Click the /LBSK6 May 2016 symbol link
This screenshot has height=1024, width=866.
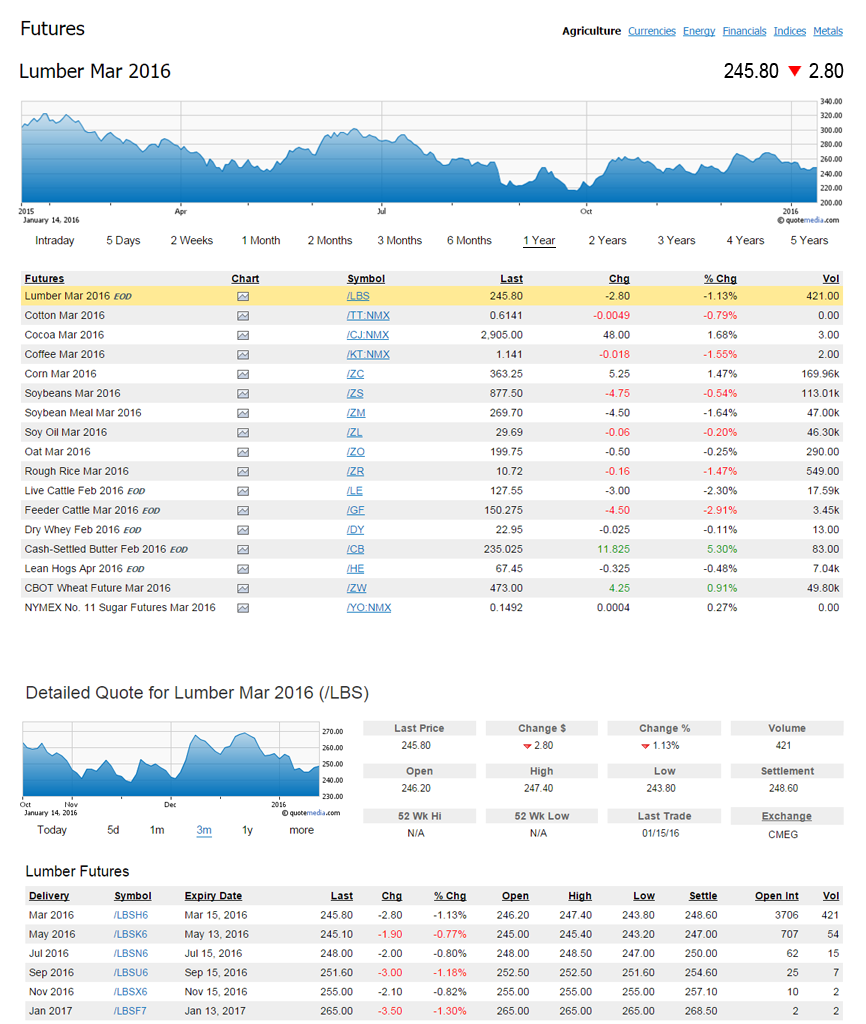[131, 934]
